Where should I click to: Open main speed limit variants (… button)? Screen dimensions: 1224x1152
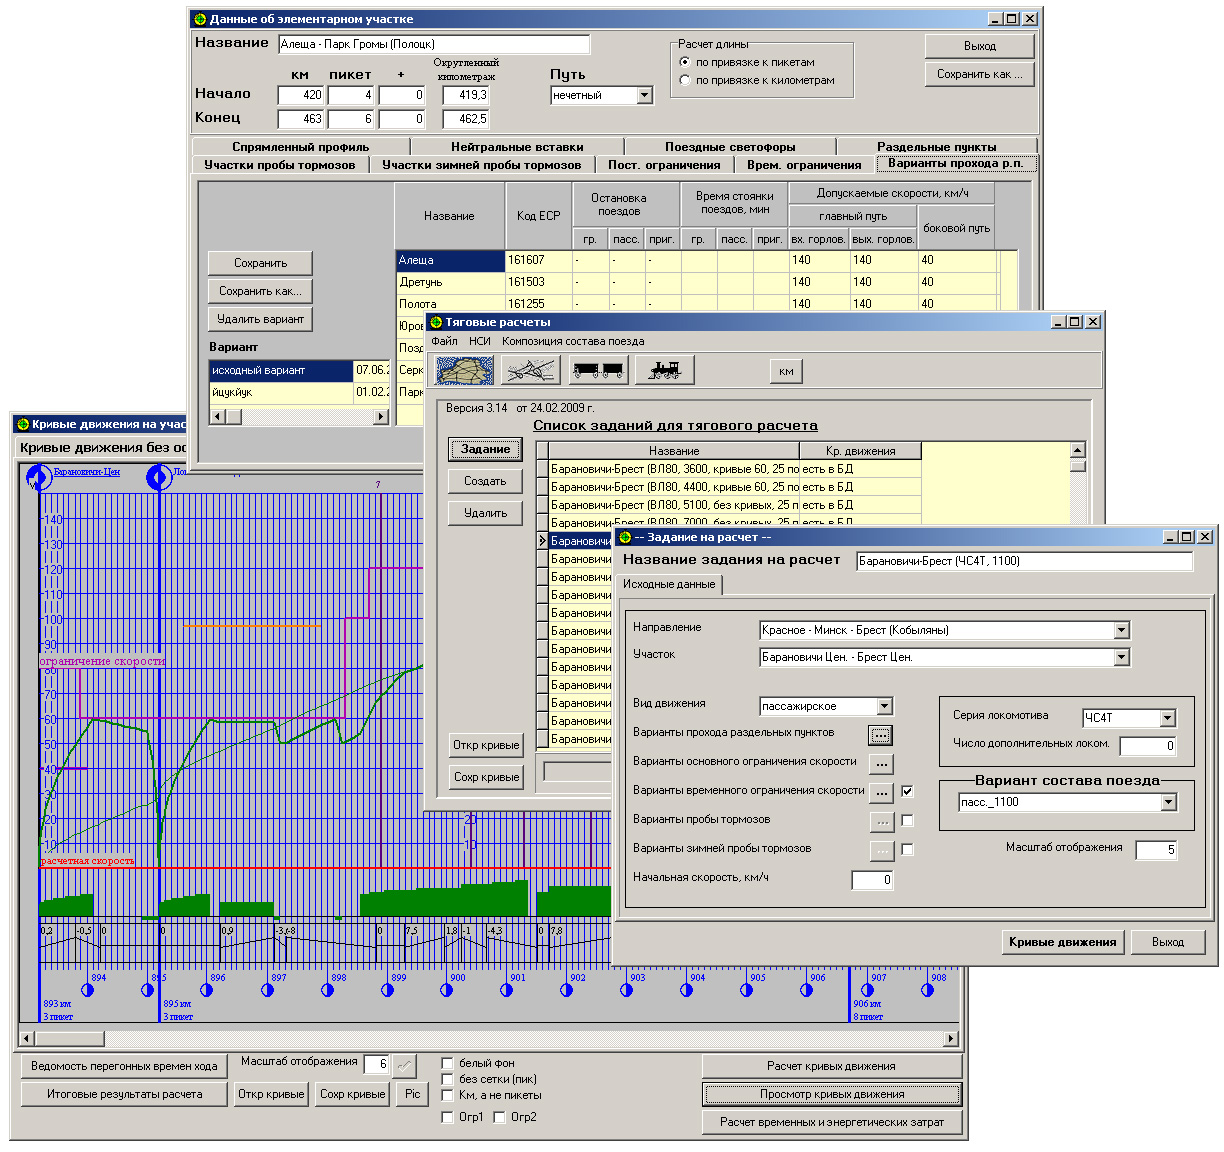pyautogui.click(x=881, y=765)
